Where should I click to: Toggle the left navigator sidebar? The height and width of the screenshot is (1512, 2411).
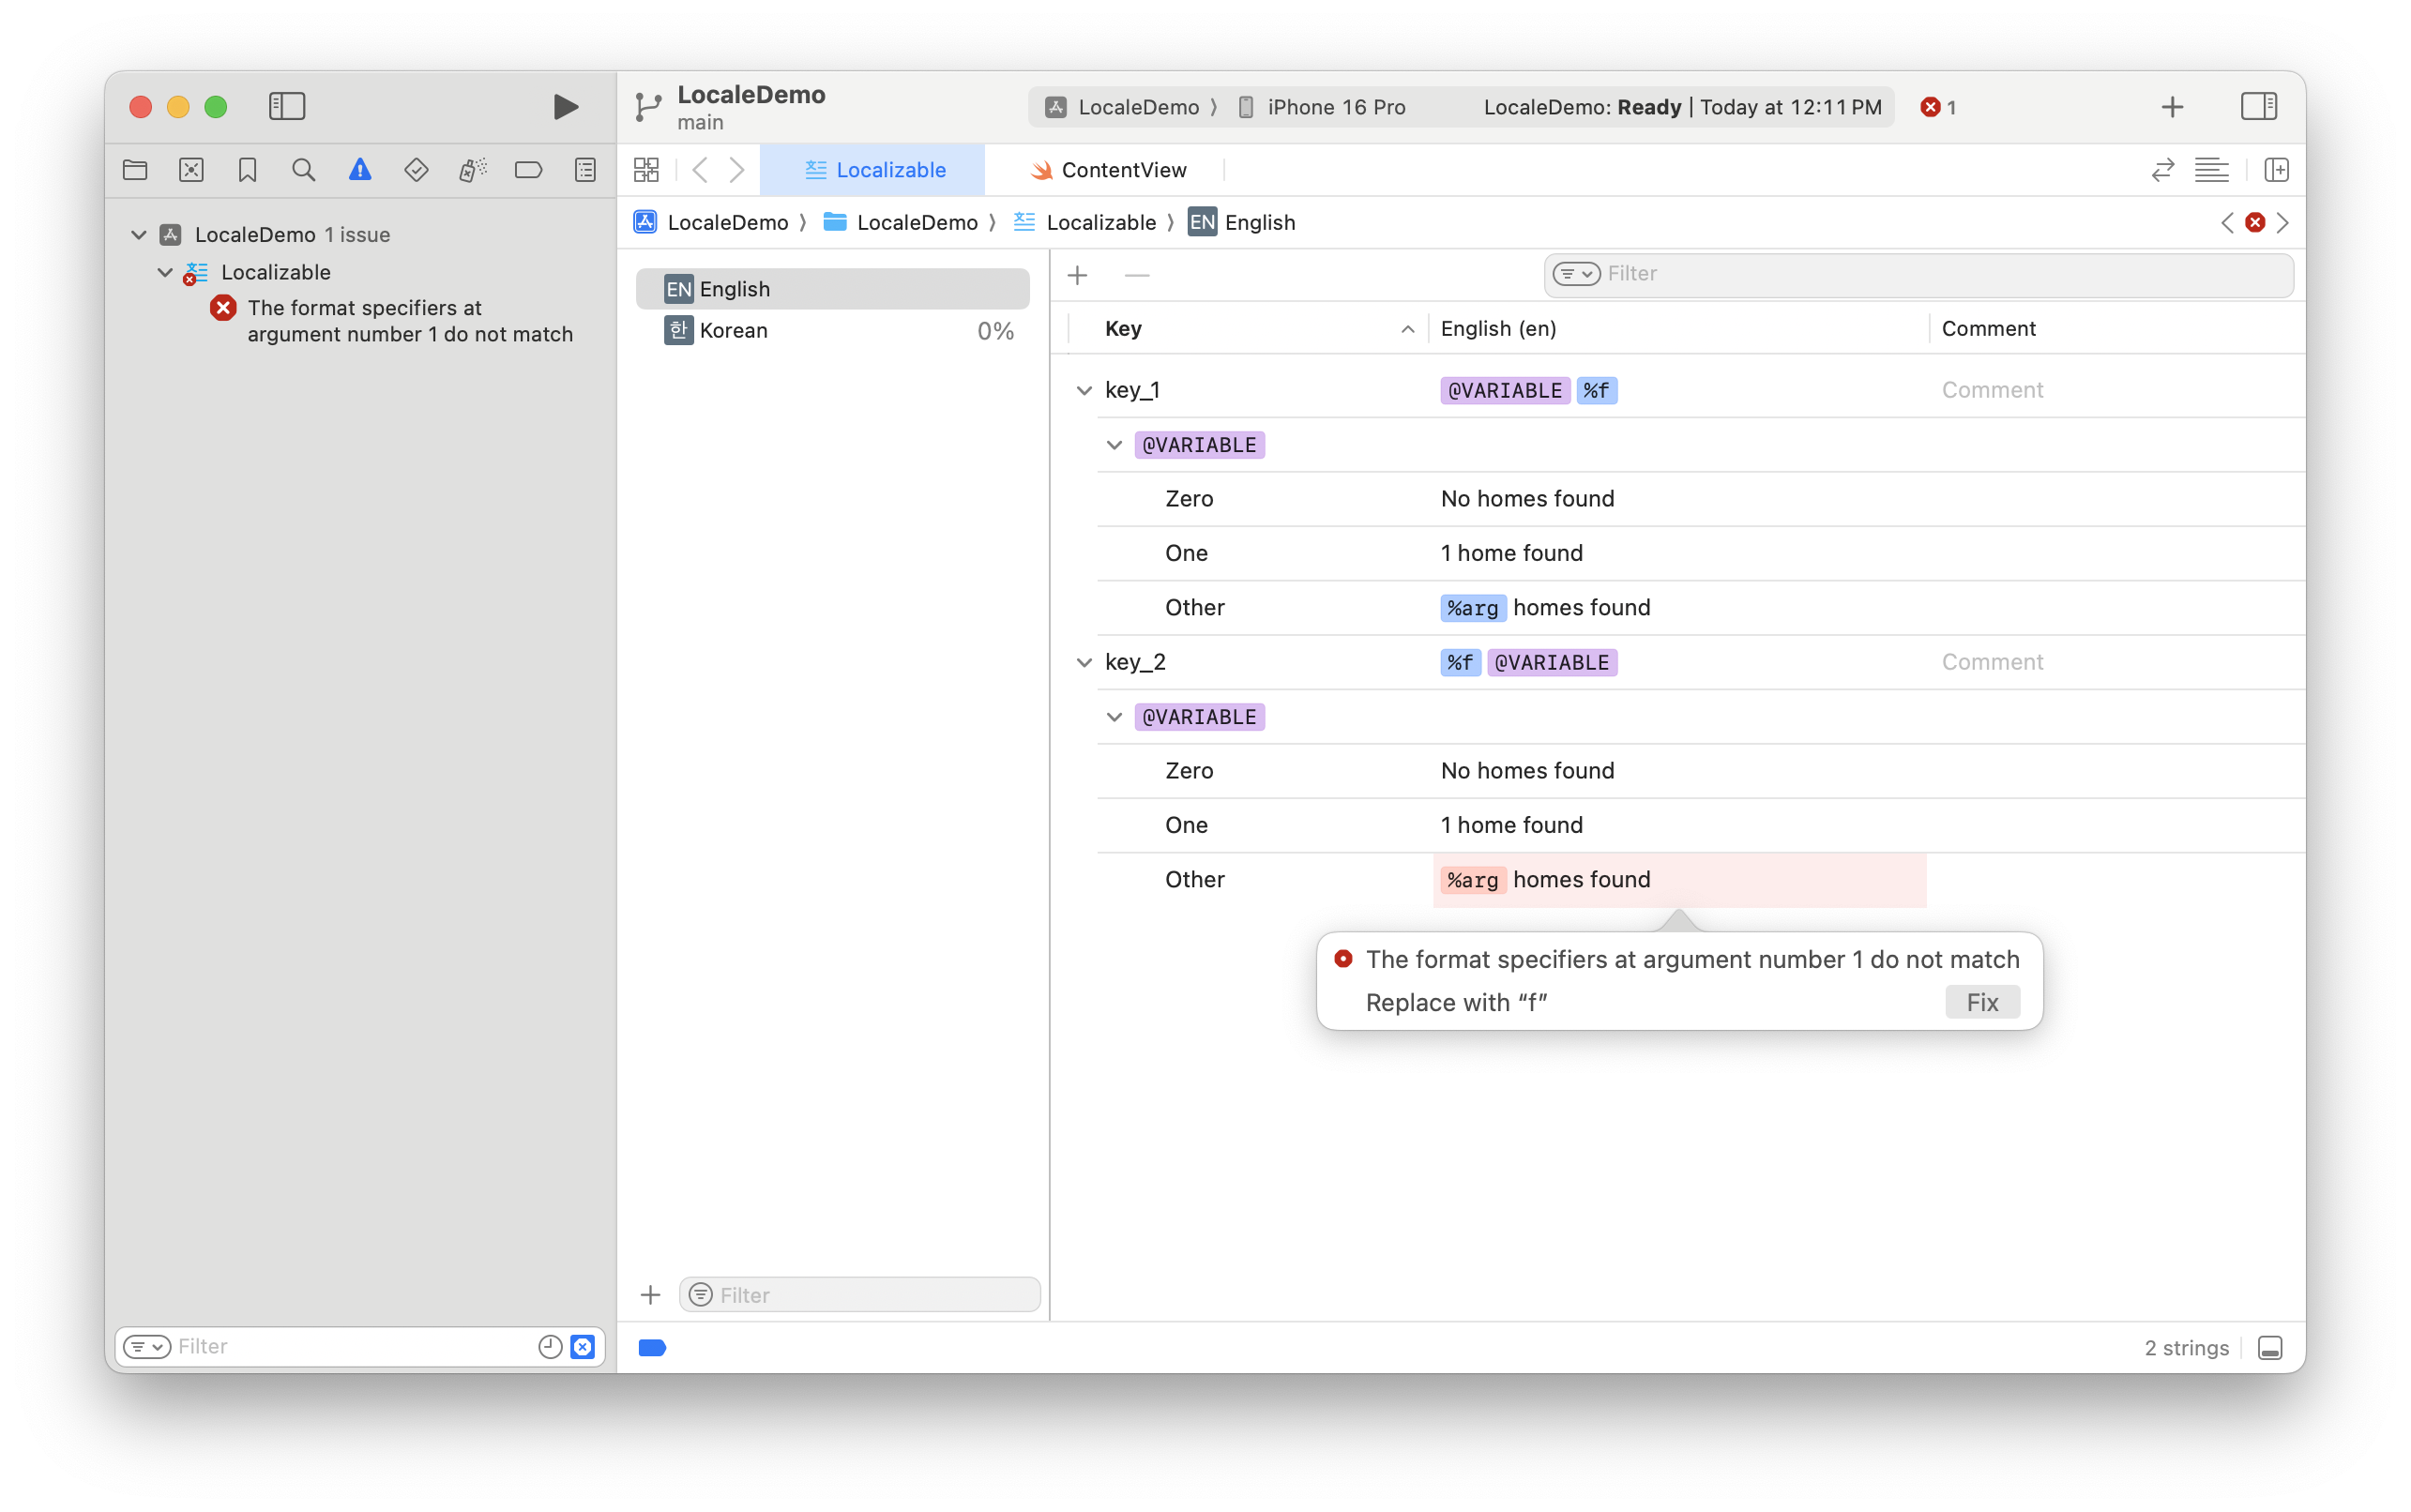coord(287,107)
